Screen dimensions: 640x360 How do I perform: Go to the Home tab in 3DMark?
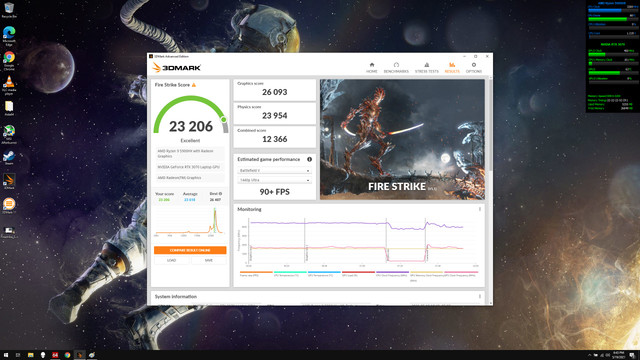coord(371,67)
